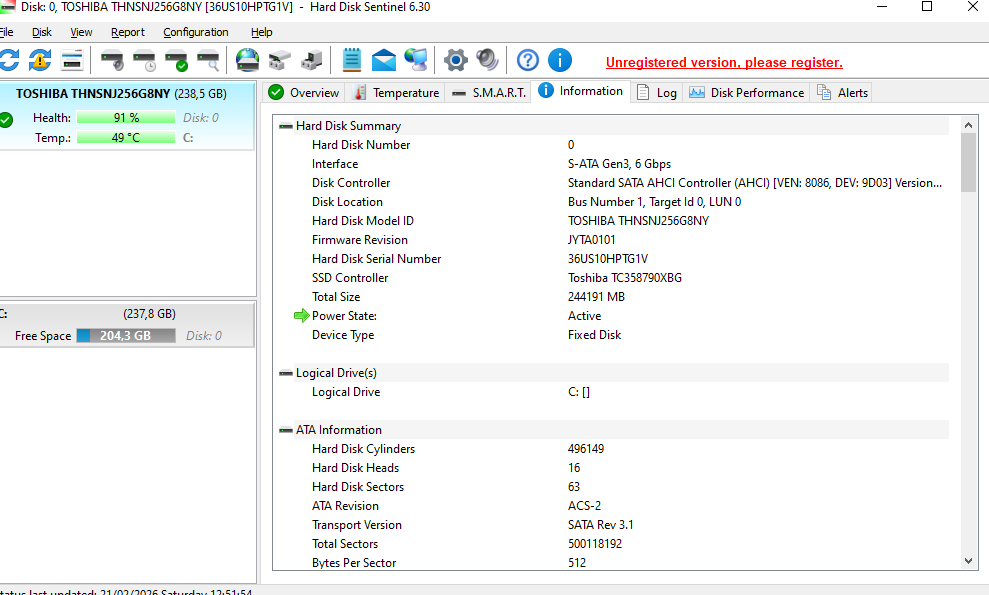Switch to the S.M.A.R.T. tab
The image size is (989, 595).
click(488, 93)
